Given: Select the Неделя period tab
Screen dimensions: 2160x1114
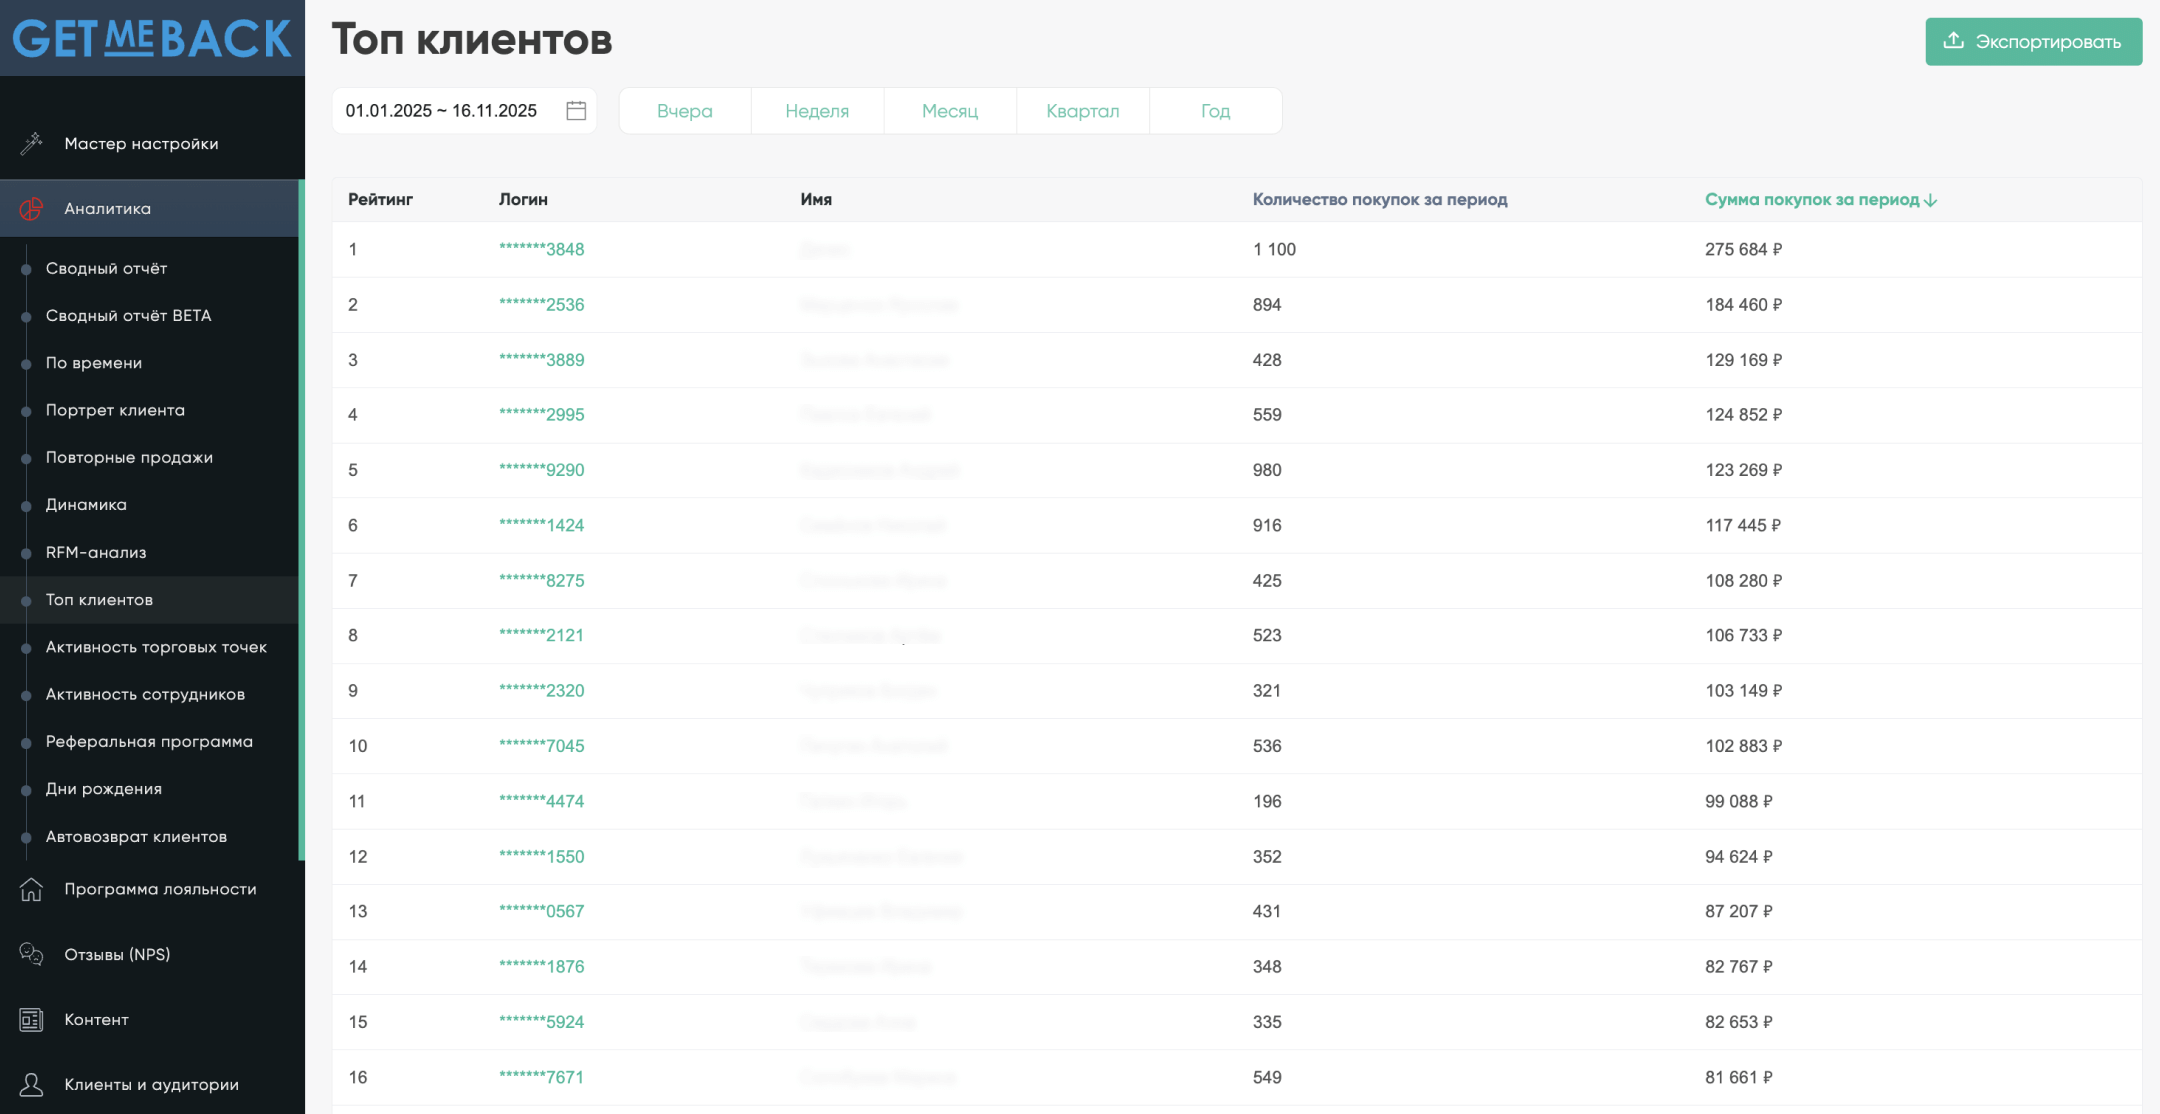Looking at the screenshot, I should [x=816, y=110].
